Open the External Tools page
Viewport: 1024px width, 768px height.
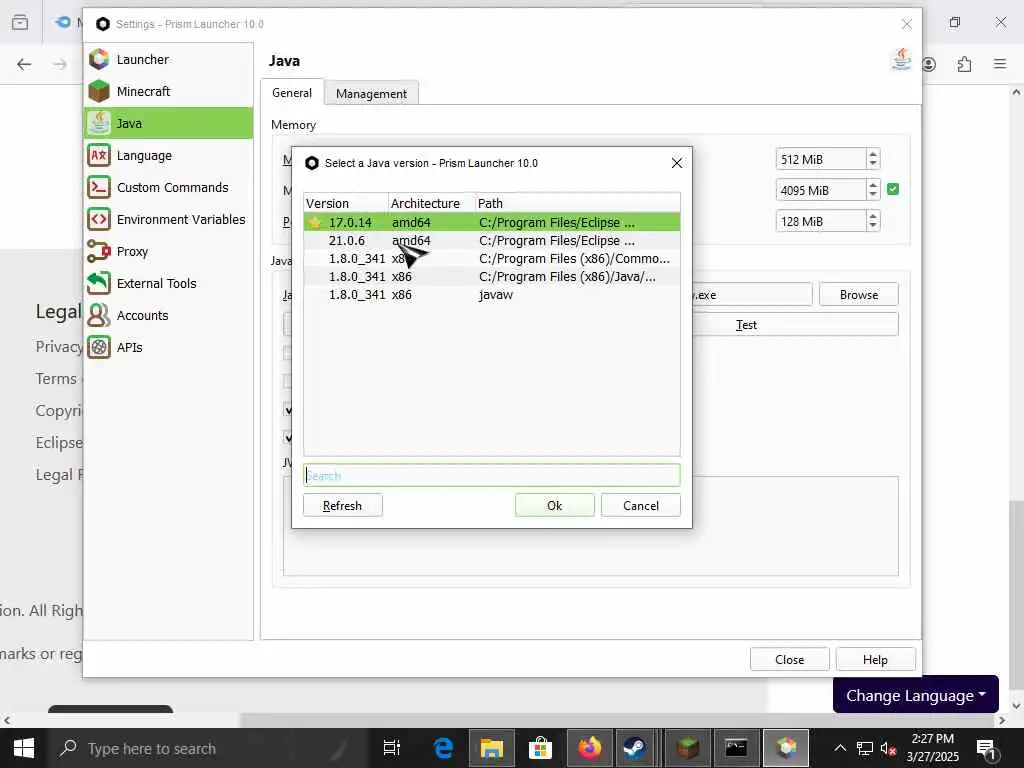click(x=168, y=283)
